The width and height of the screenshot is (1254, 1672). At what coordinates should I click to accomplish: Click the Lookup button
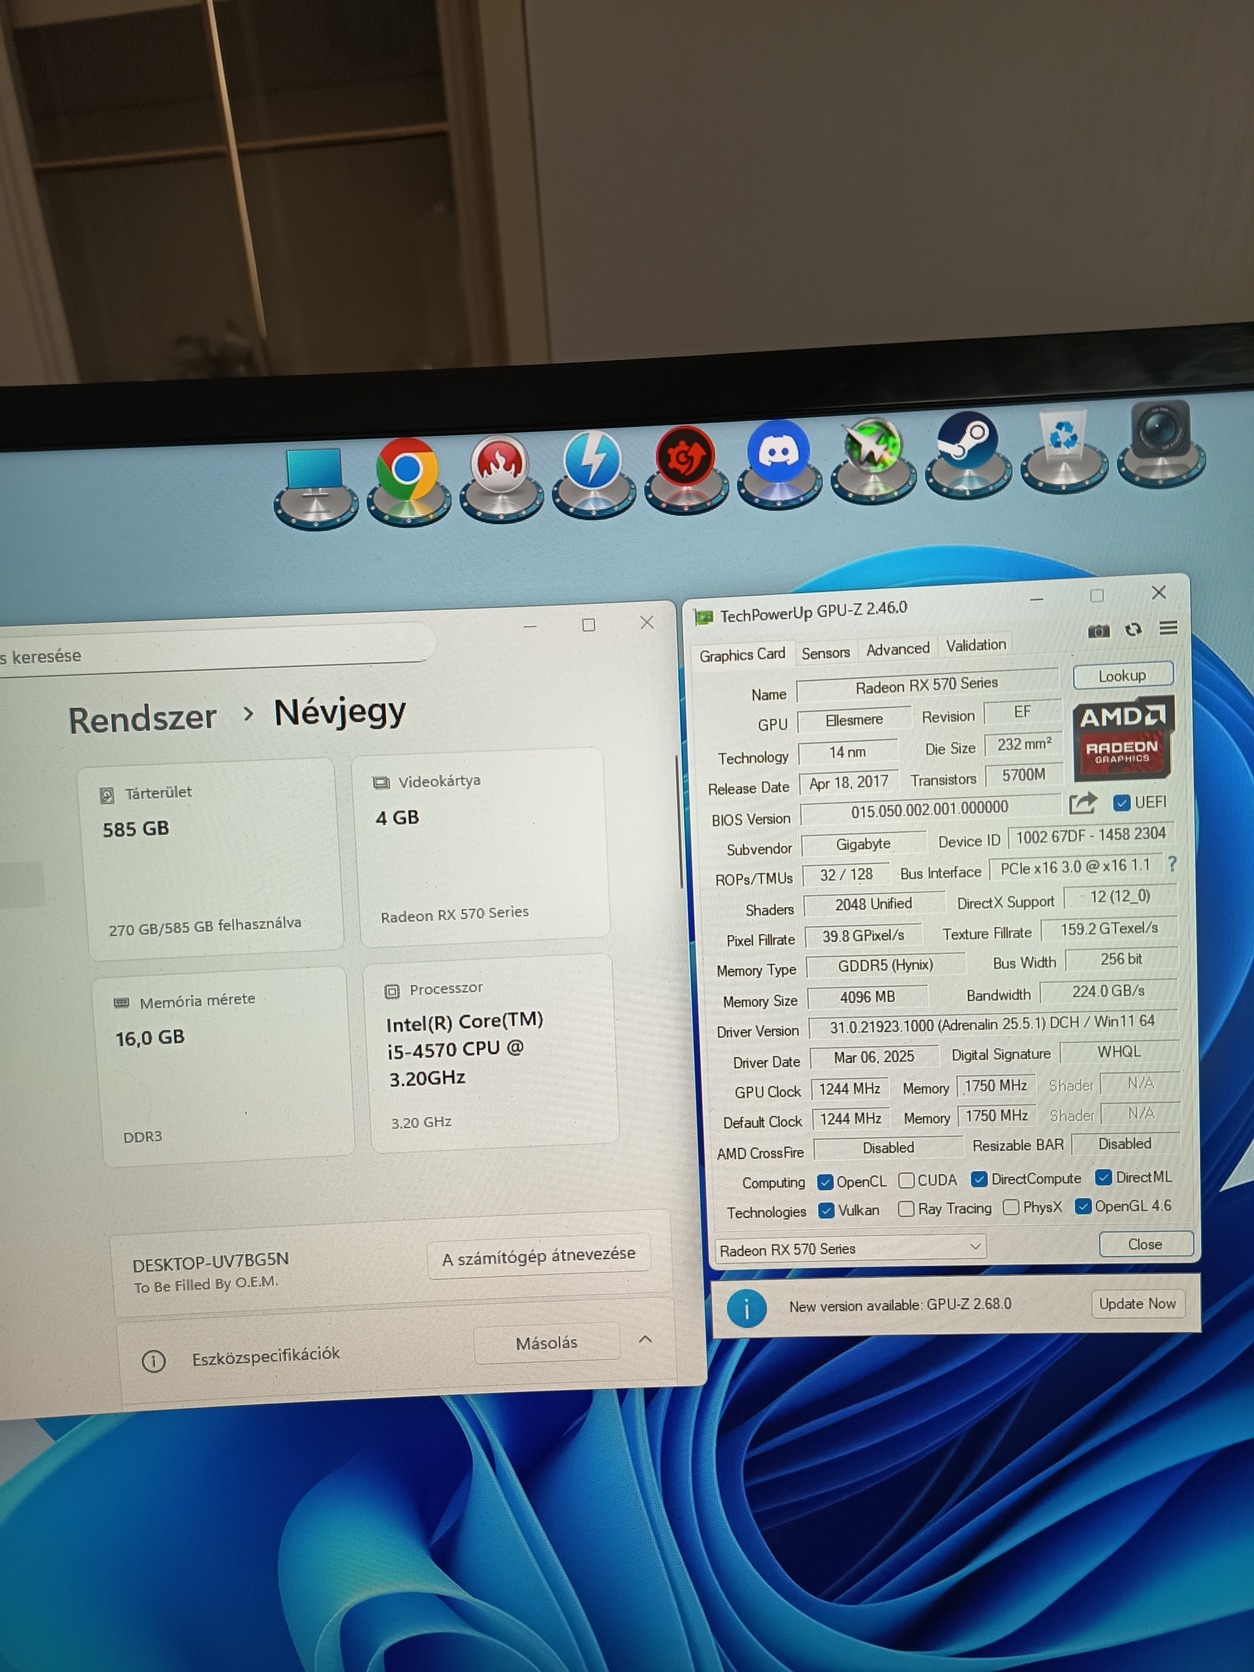pyautogui.click(x=1122, y=676)
